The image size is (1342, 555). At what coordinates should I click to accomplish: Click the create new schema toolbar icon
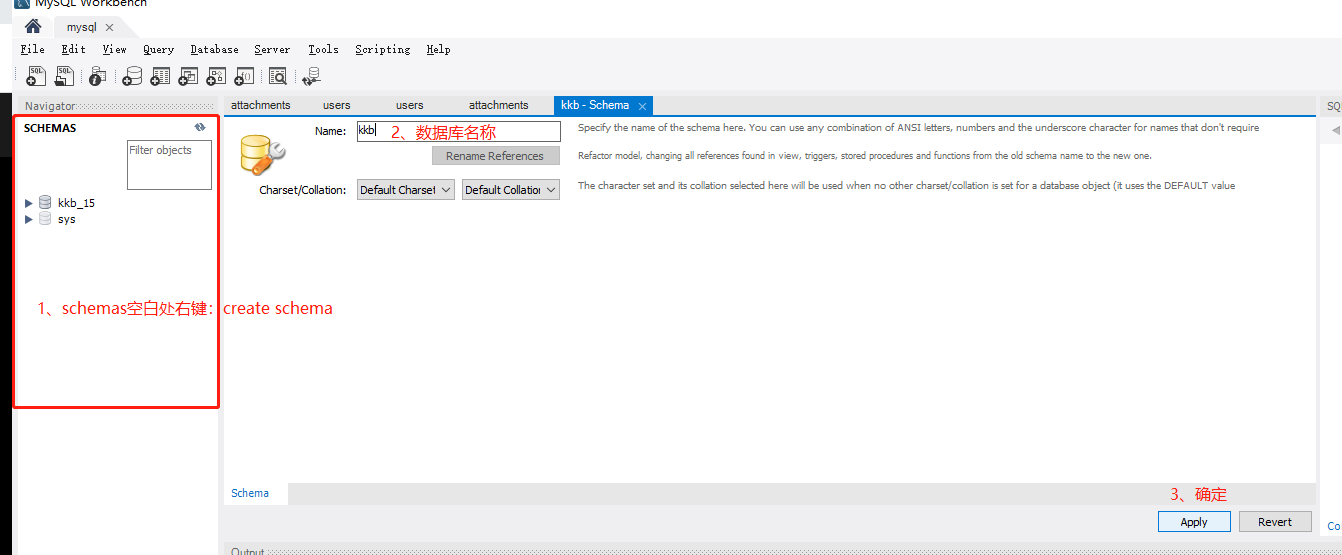[x=132, y=76]
